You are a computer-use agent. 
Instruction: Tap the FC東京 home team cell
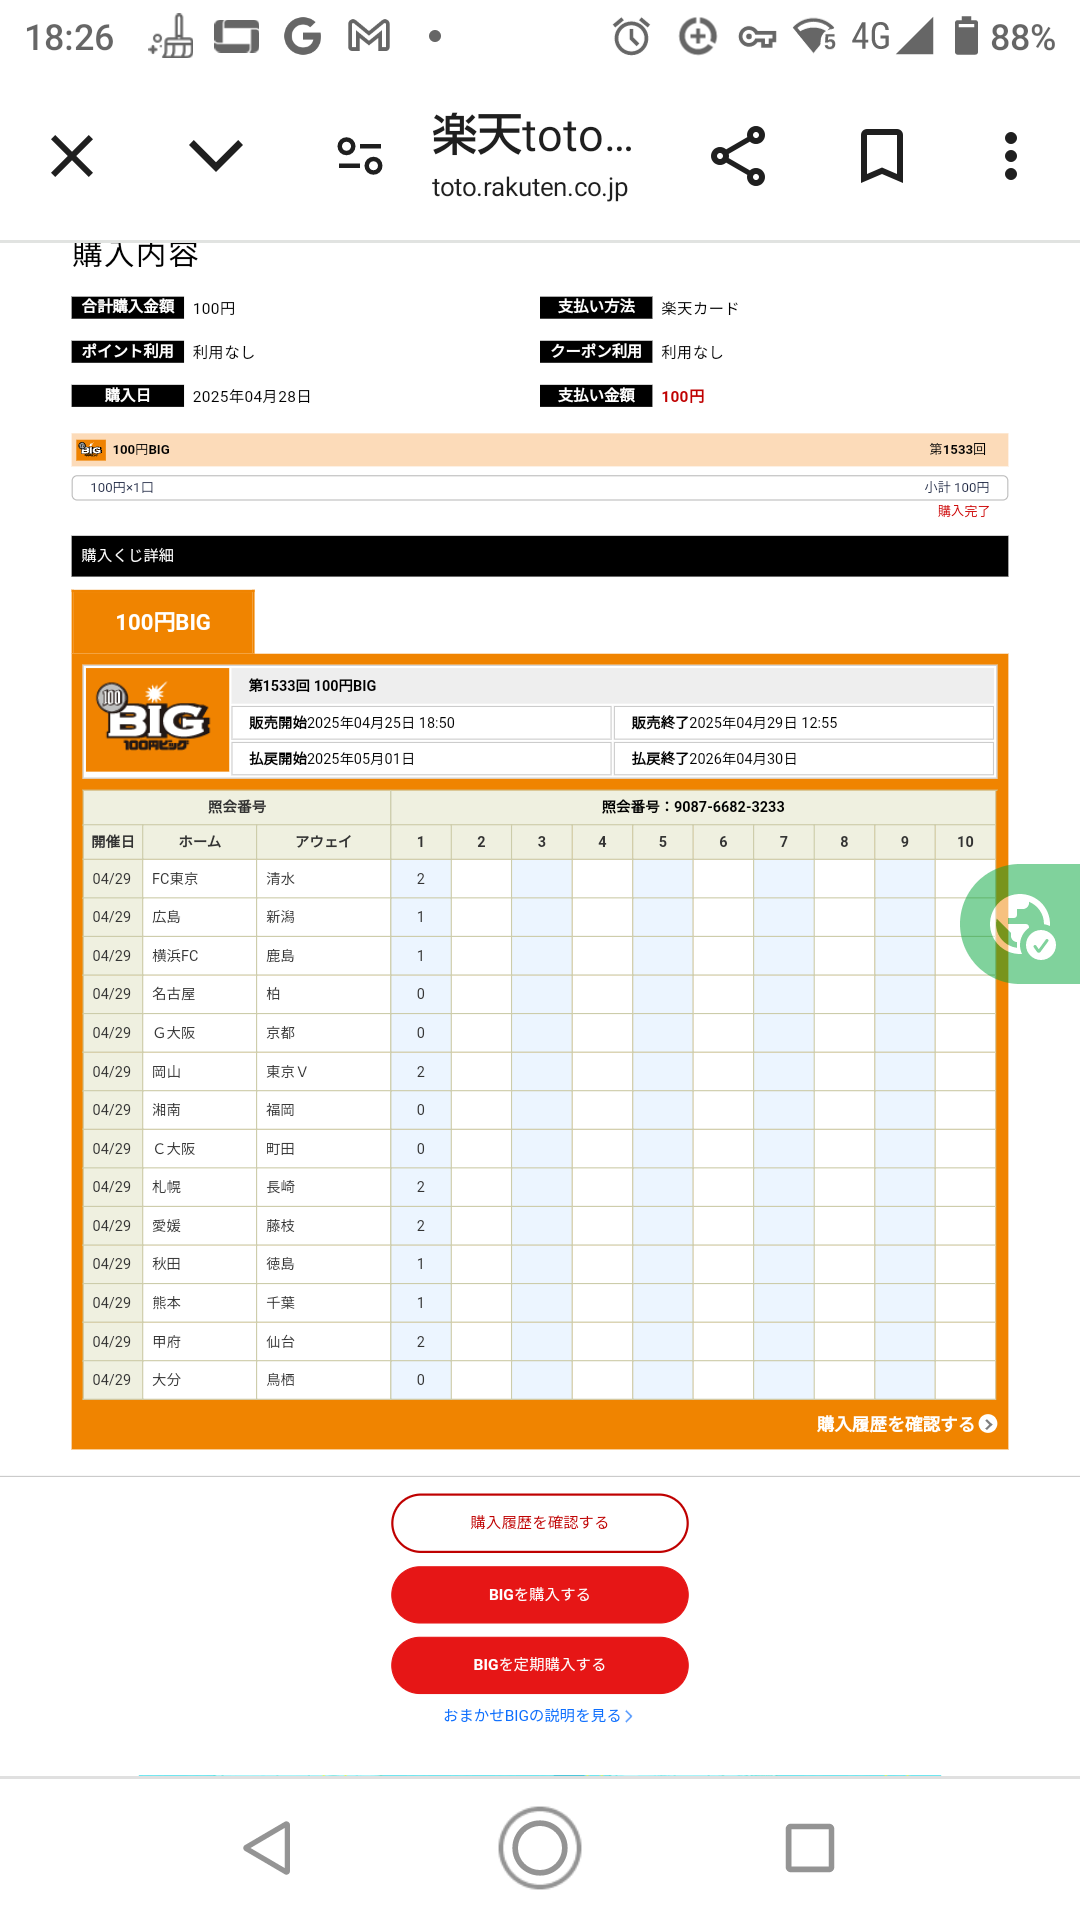click(199, 879)
